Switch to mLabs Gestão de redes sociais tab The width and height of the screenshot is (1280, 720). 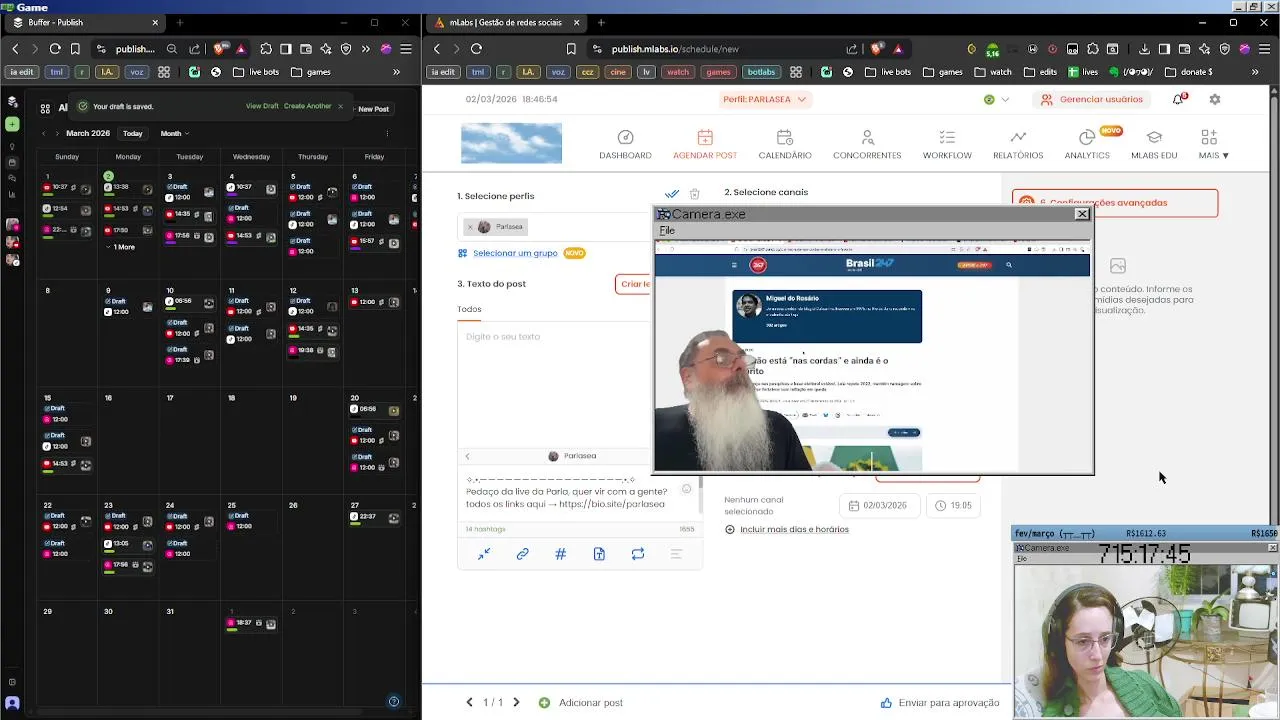click(505, 22)
